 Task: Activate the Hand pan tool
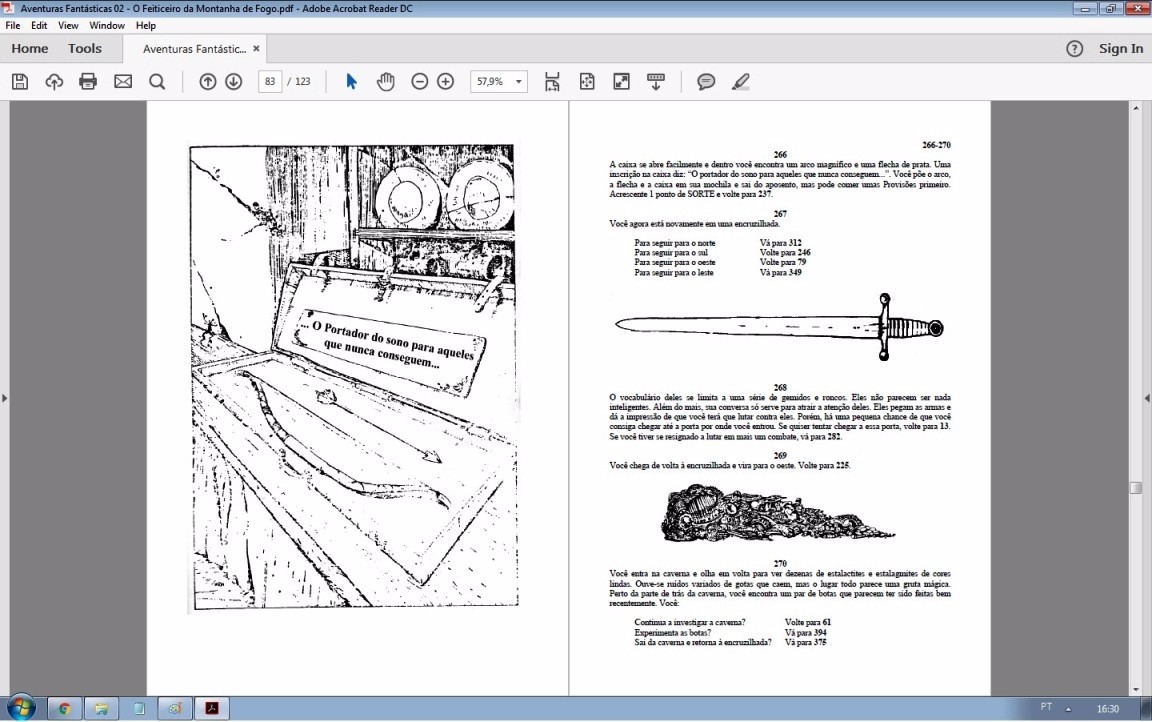(386, 82)
